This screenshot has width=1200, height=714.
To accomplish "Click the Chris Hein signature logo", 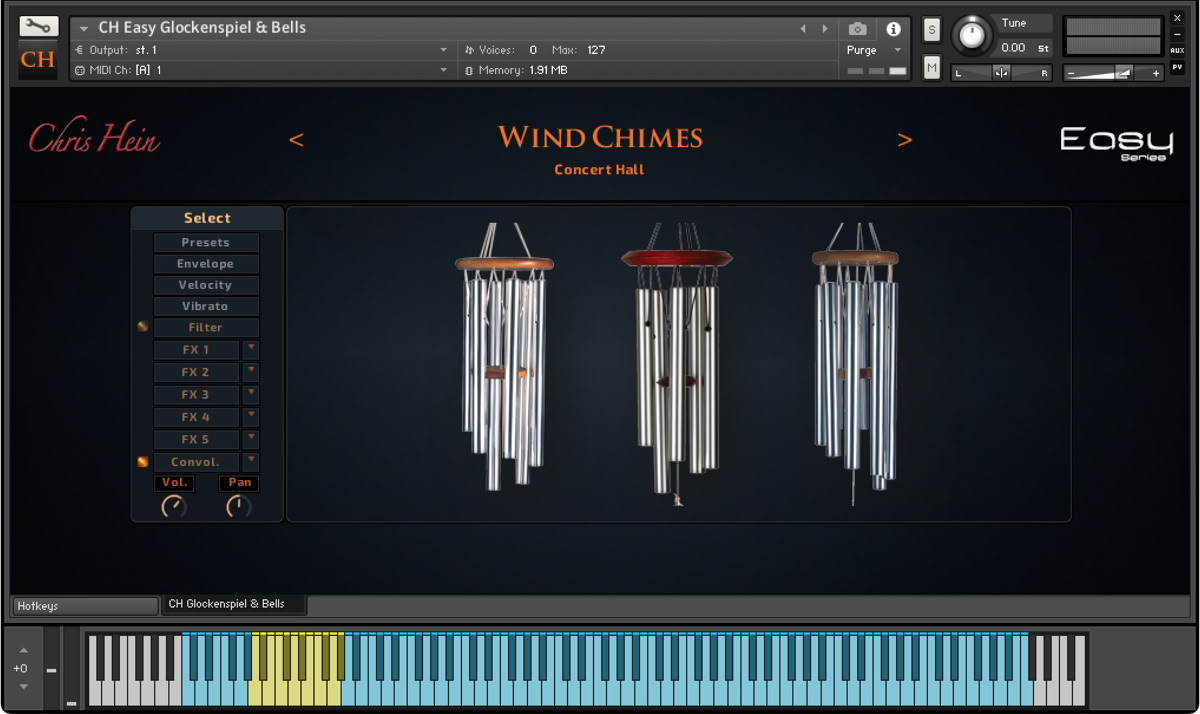I will (x=94, y=140).
